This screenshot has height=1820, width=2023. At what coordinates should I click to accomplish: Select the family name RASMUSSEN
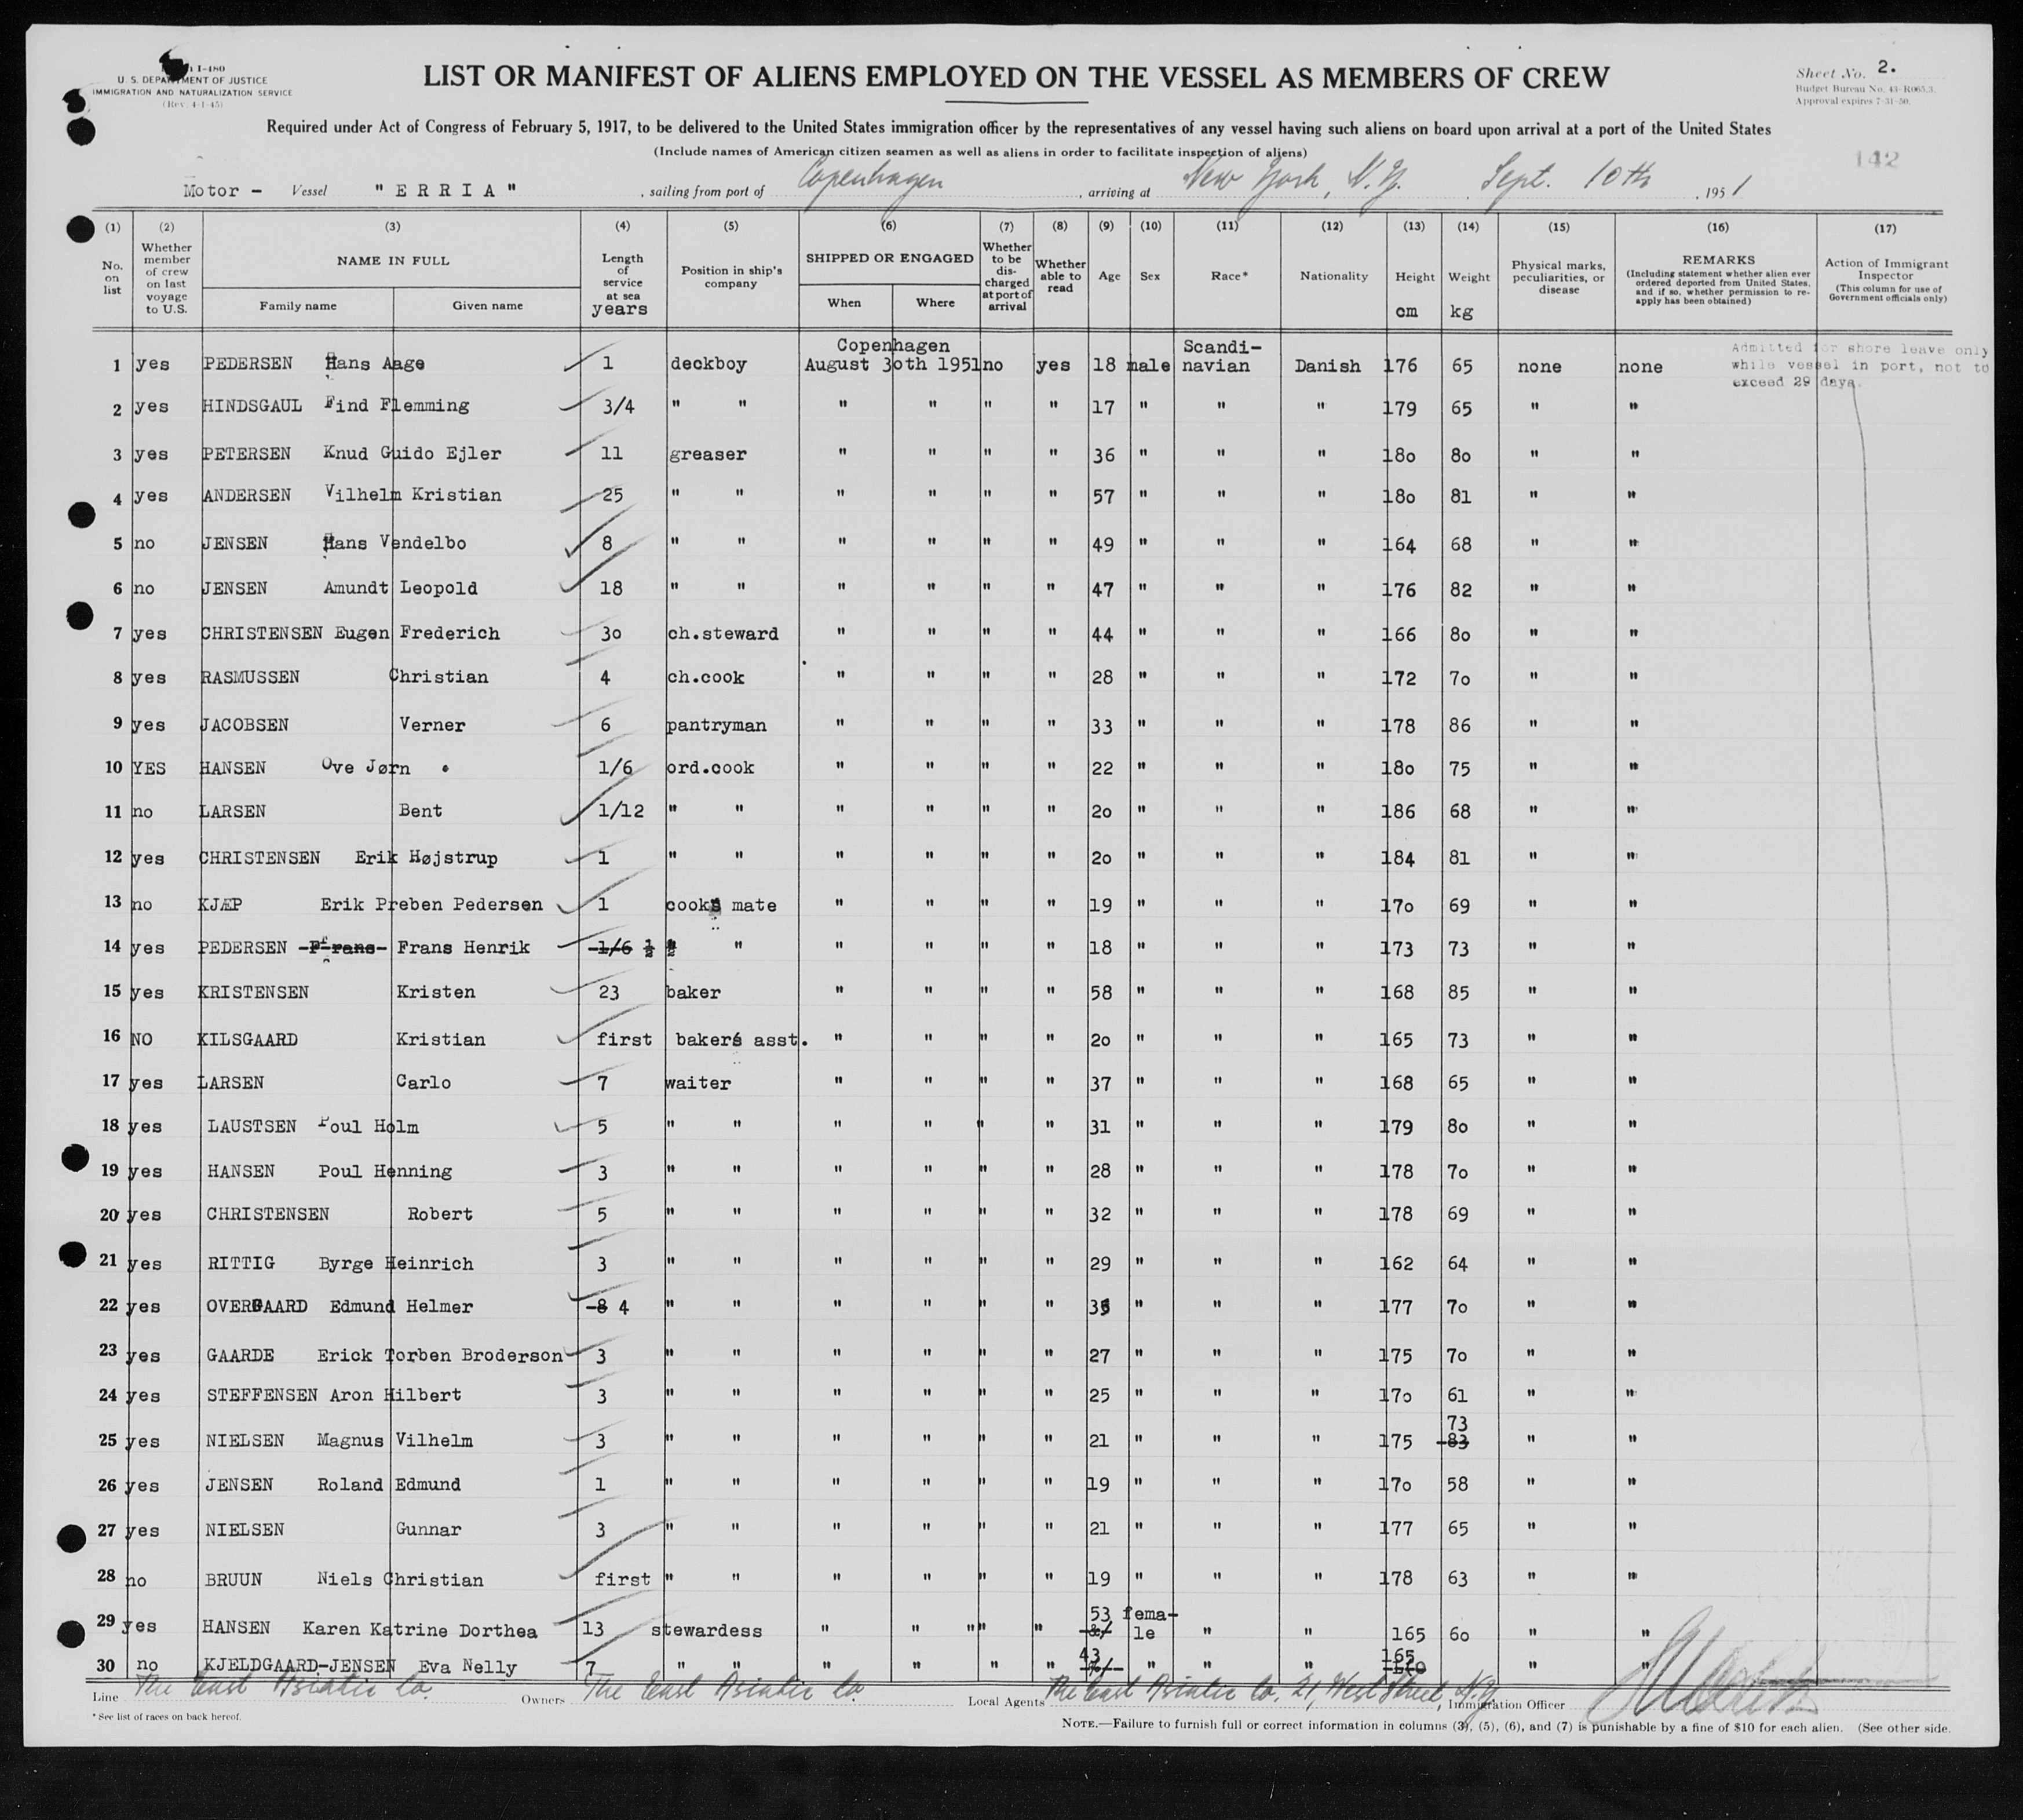(x=250, y=677)
